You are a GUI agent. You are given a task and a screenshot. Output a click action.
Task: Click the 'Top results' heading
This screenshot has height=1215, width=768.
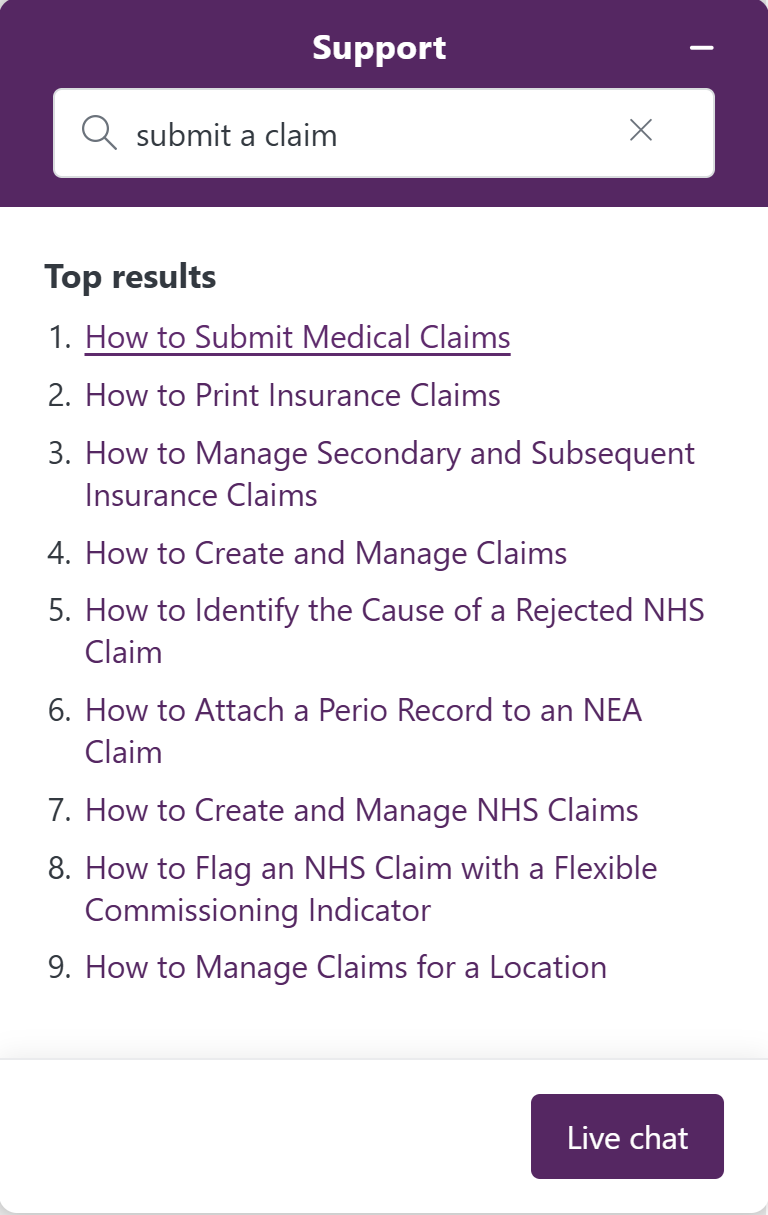(130, 276)
